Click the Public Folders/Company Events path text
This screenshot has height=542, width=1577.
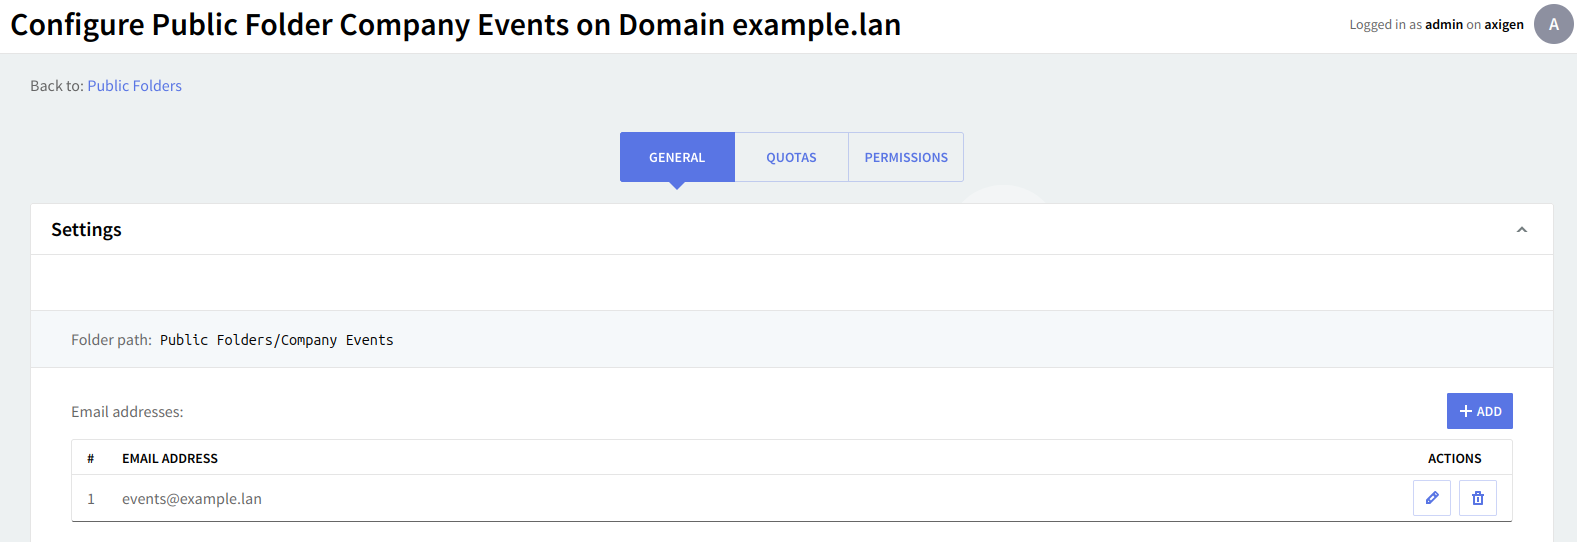point(276,340)
